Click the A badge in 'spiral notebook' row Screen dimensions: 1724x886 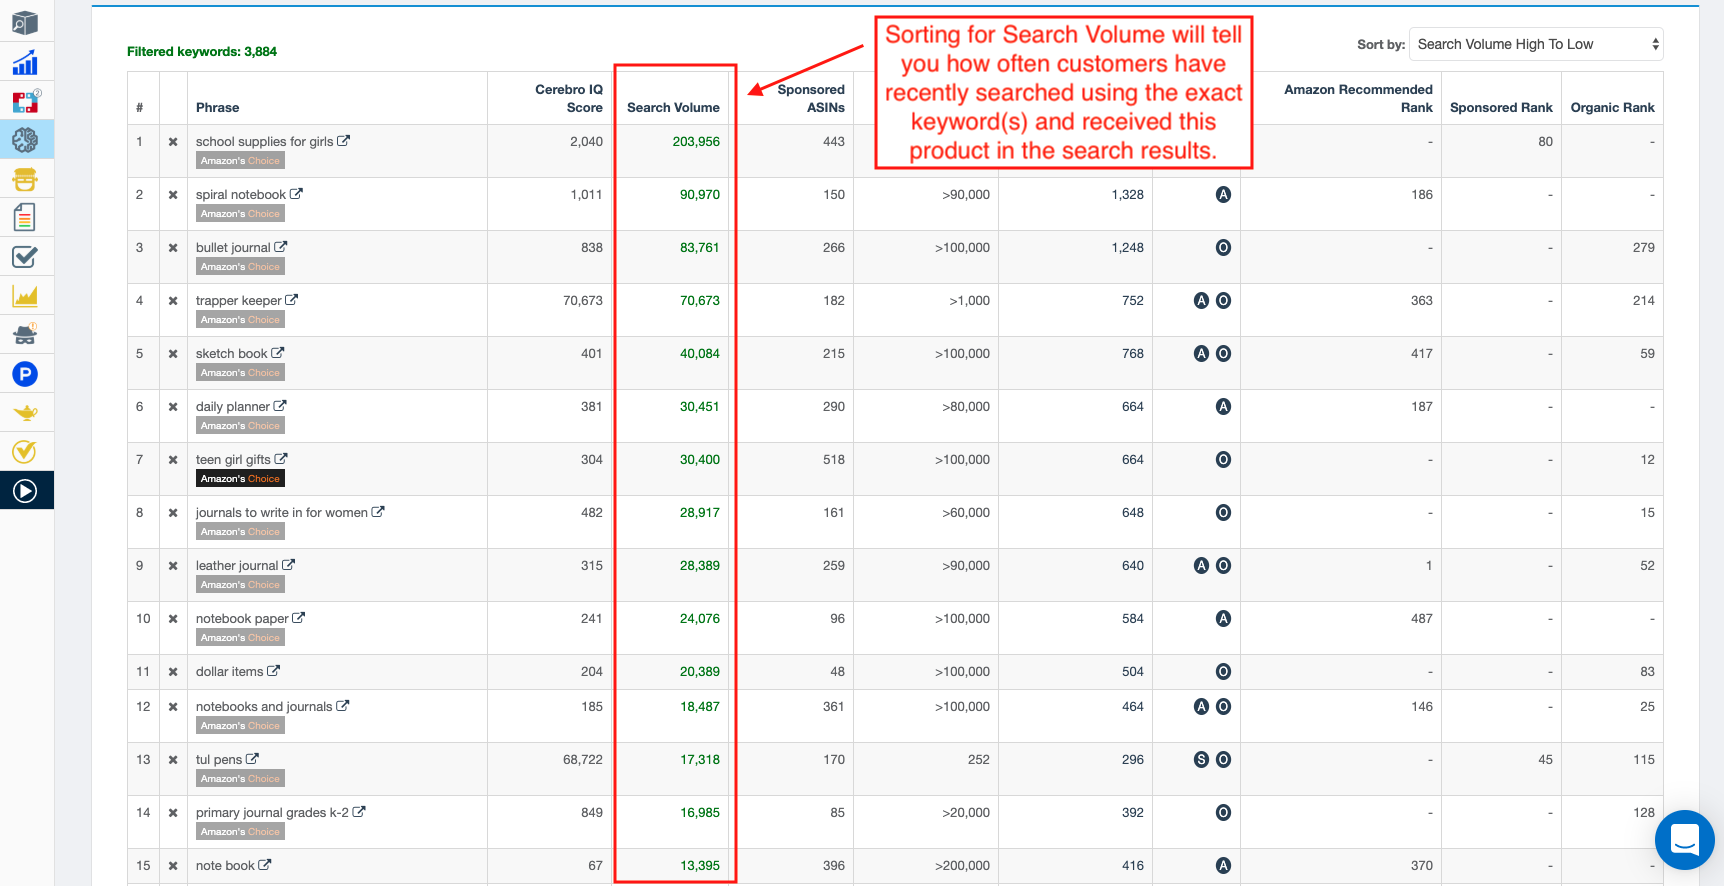(x=1223, y=195)
